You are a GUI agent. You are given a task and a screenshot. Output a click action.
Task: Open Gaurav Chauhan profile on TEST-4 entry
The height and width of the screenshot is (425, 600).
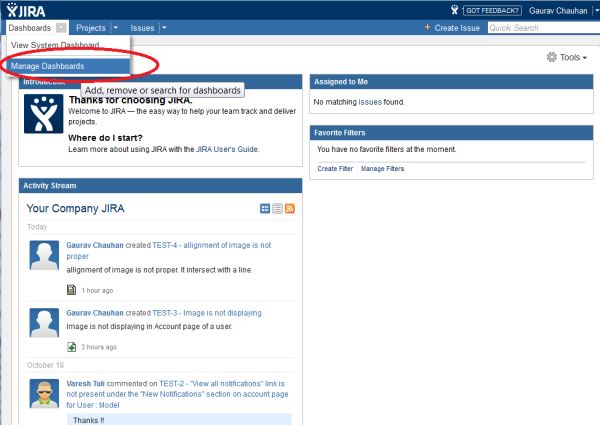pos(95,245)
